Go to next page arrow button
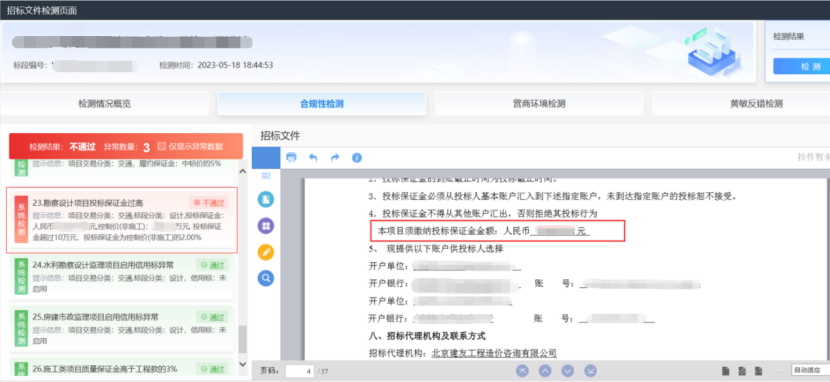Image resolution: width=830 pixels, height=382 pixels. pos(568,371)
